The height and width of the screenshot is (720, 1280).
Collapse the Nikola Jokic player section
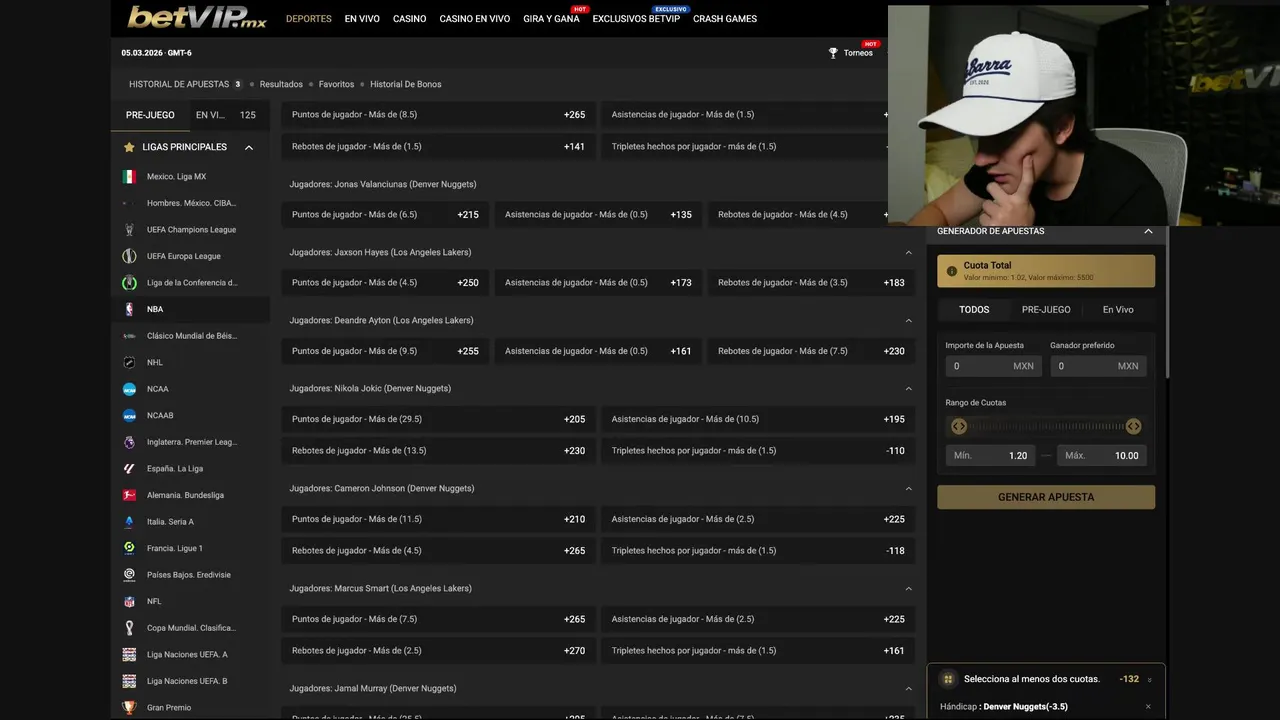pyautogui.click(x=908, y=388)
